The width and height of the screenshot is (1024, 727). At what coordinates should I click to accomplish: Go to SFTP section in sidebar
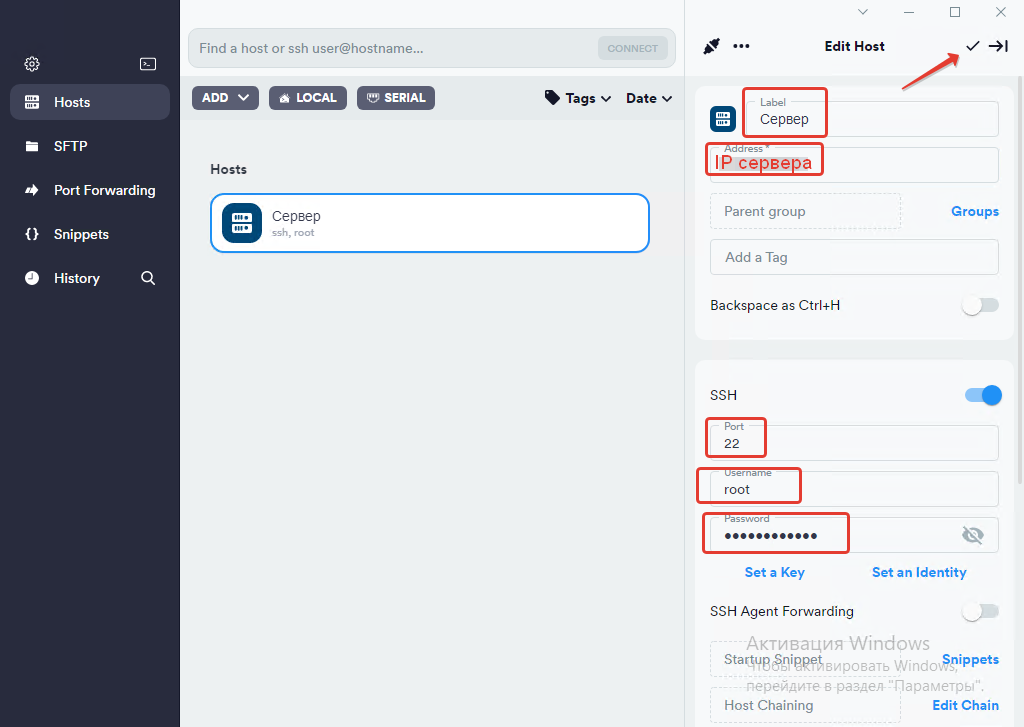tap(70, 146)
